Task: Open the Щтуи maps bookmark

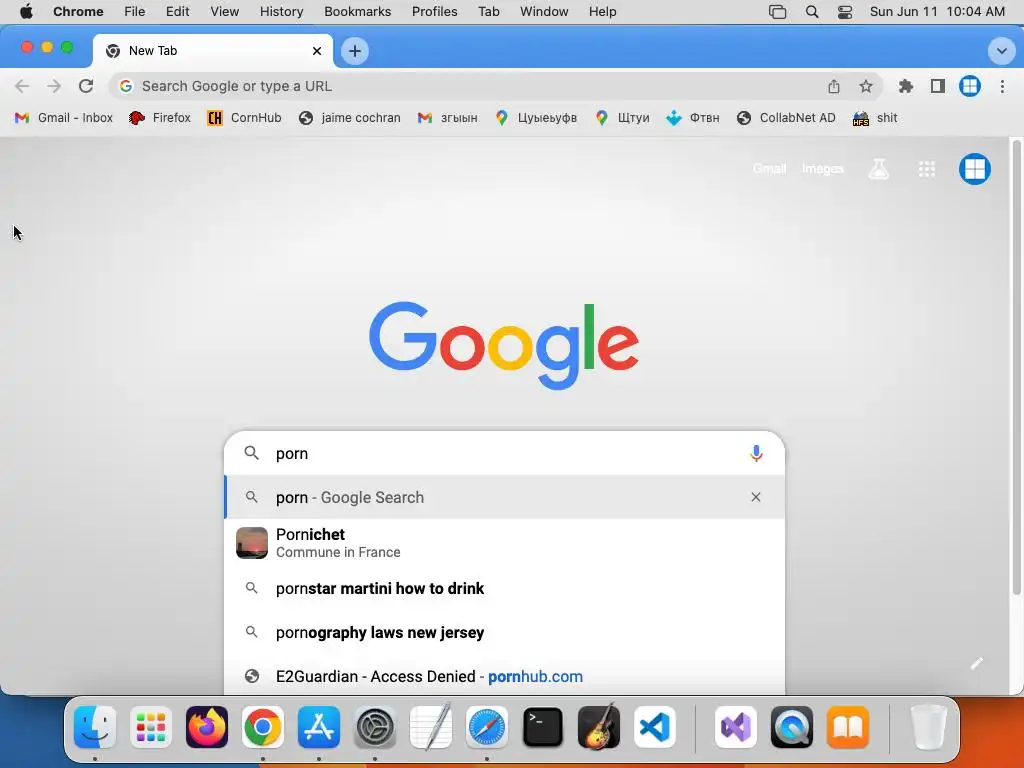Action: click(622, 118)
